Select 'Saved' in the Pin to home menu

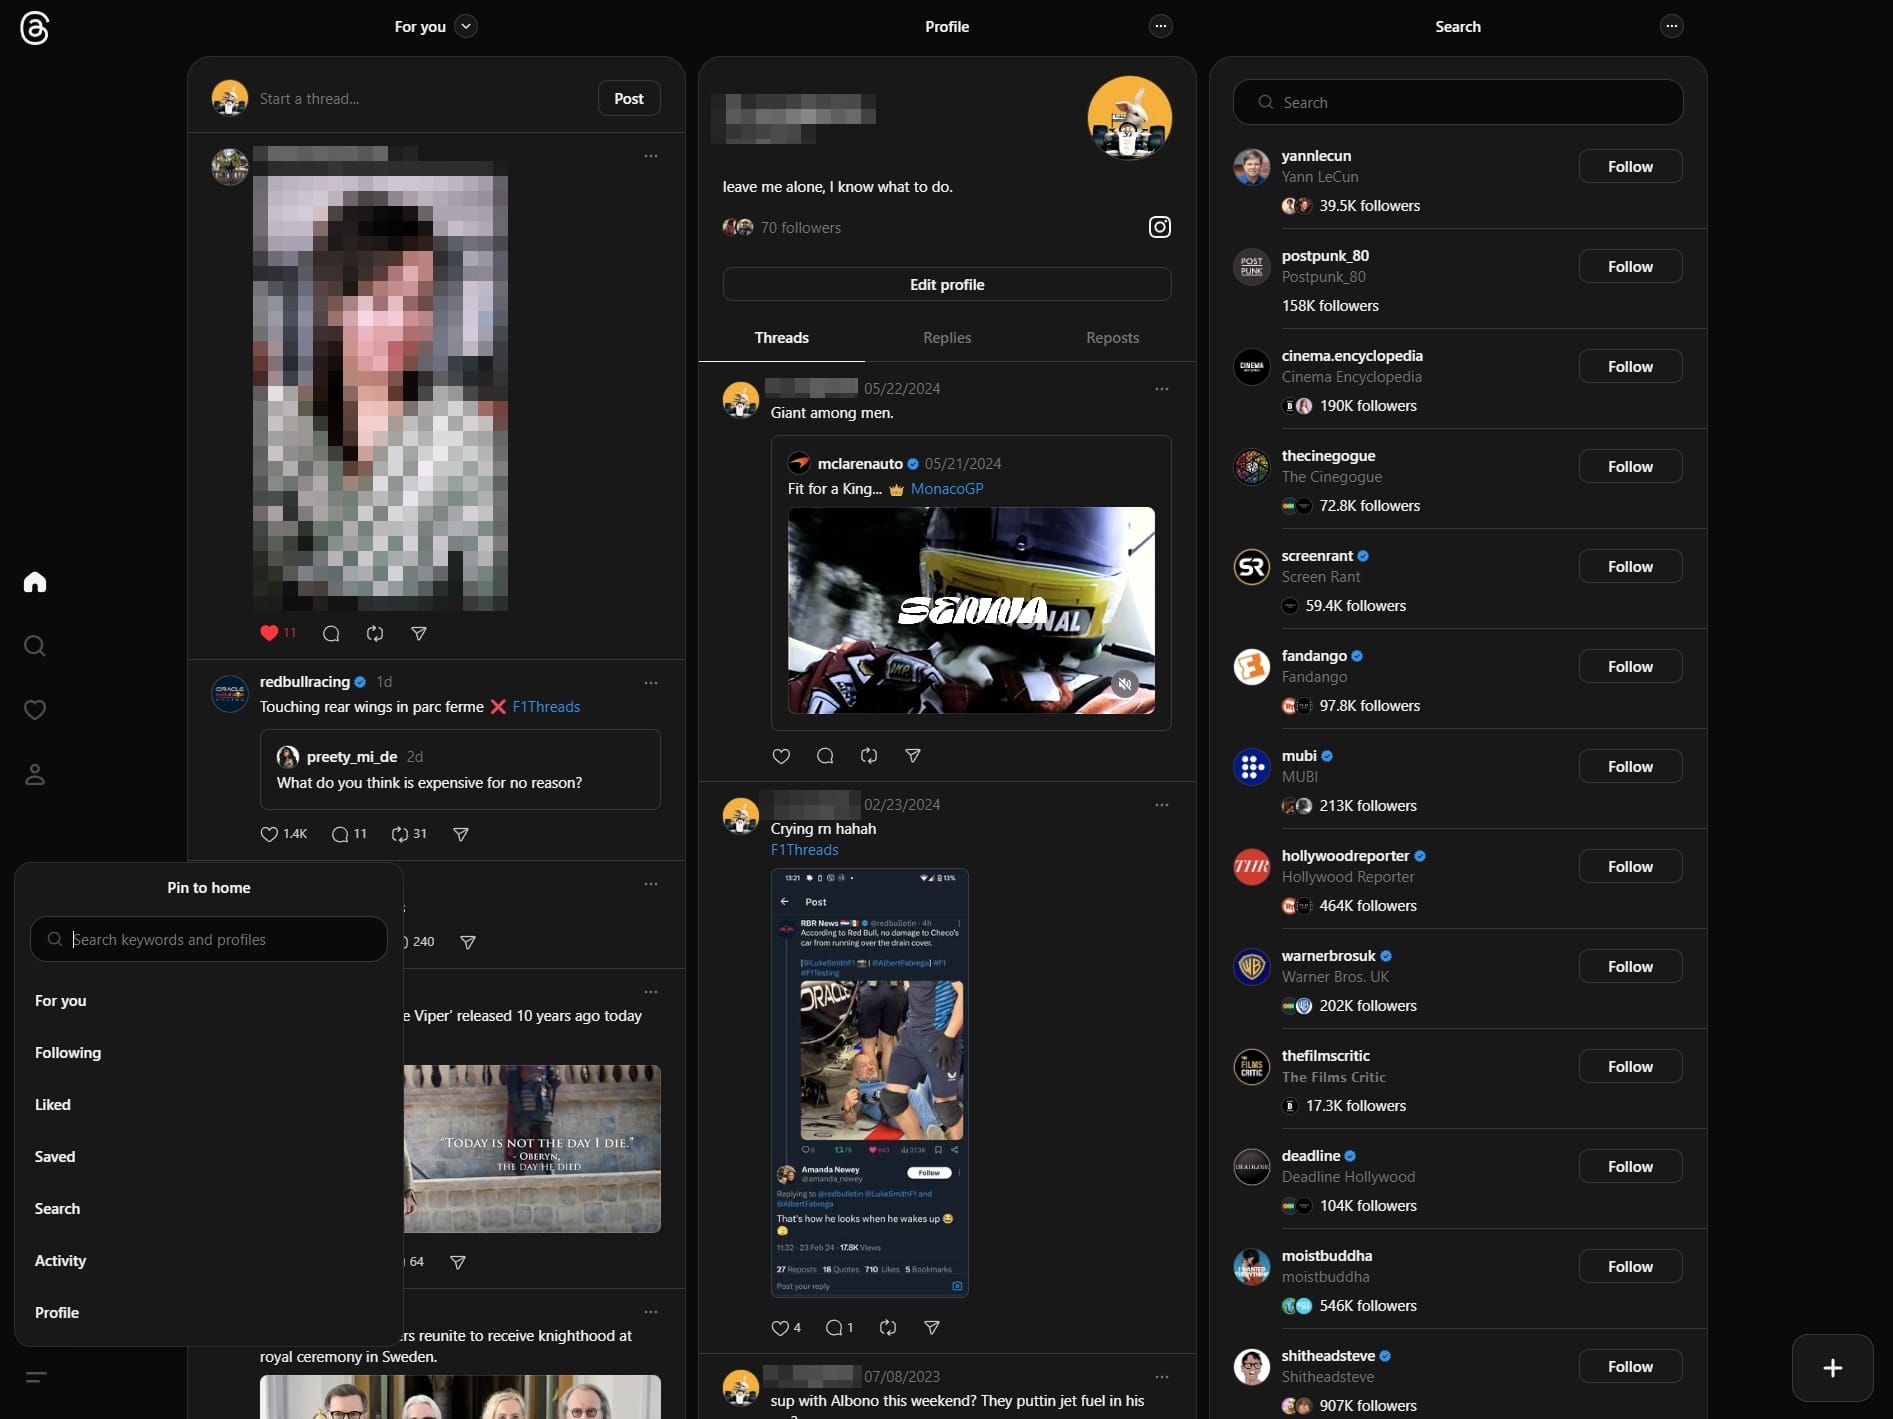(x=55, y=1156)
